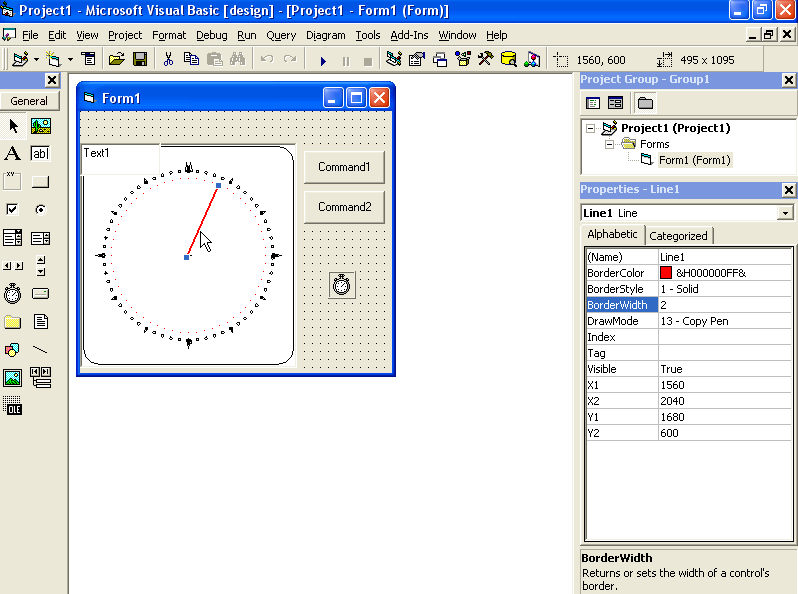Click the Open Project folder icon

point(117,60)
